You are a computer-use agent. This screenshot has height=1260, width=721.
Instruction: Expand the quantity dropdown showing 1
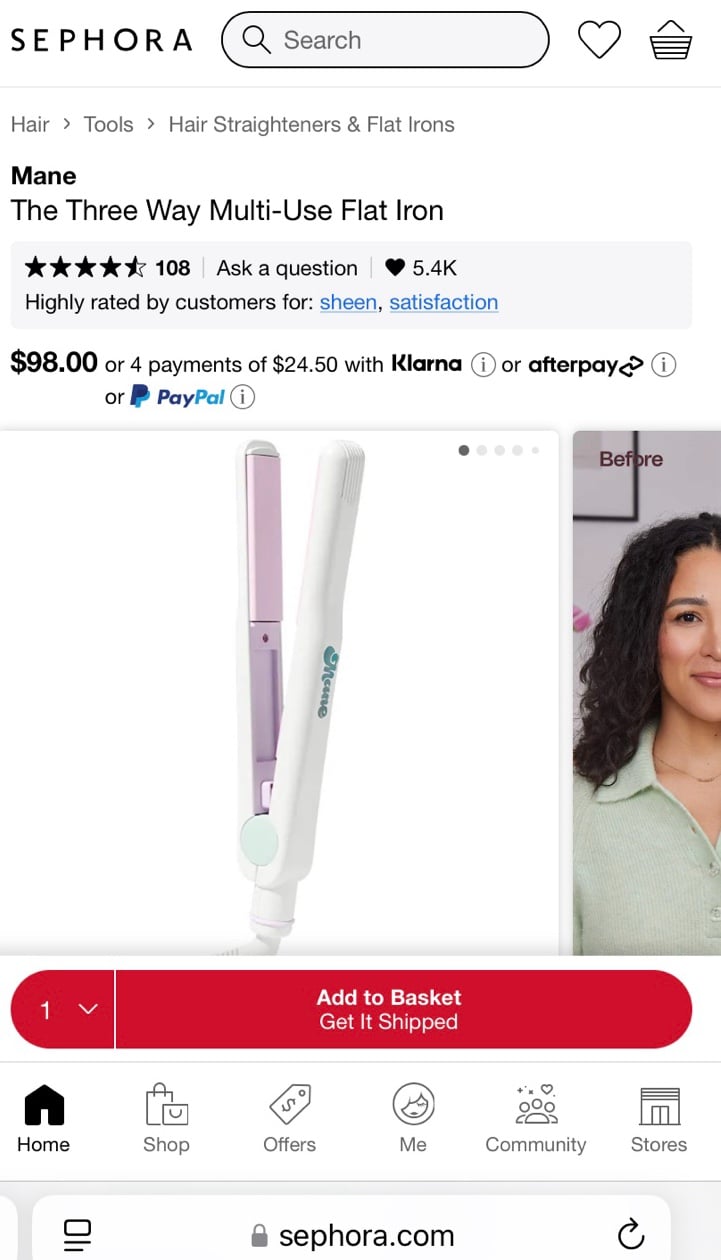click(63, 1009)
